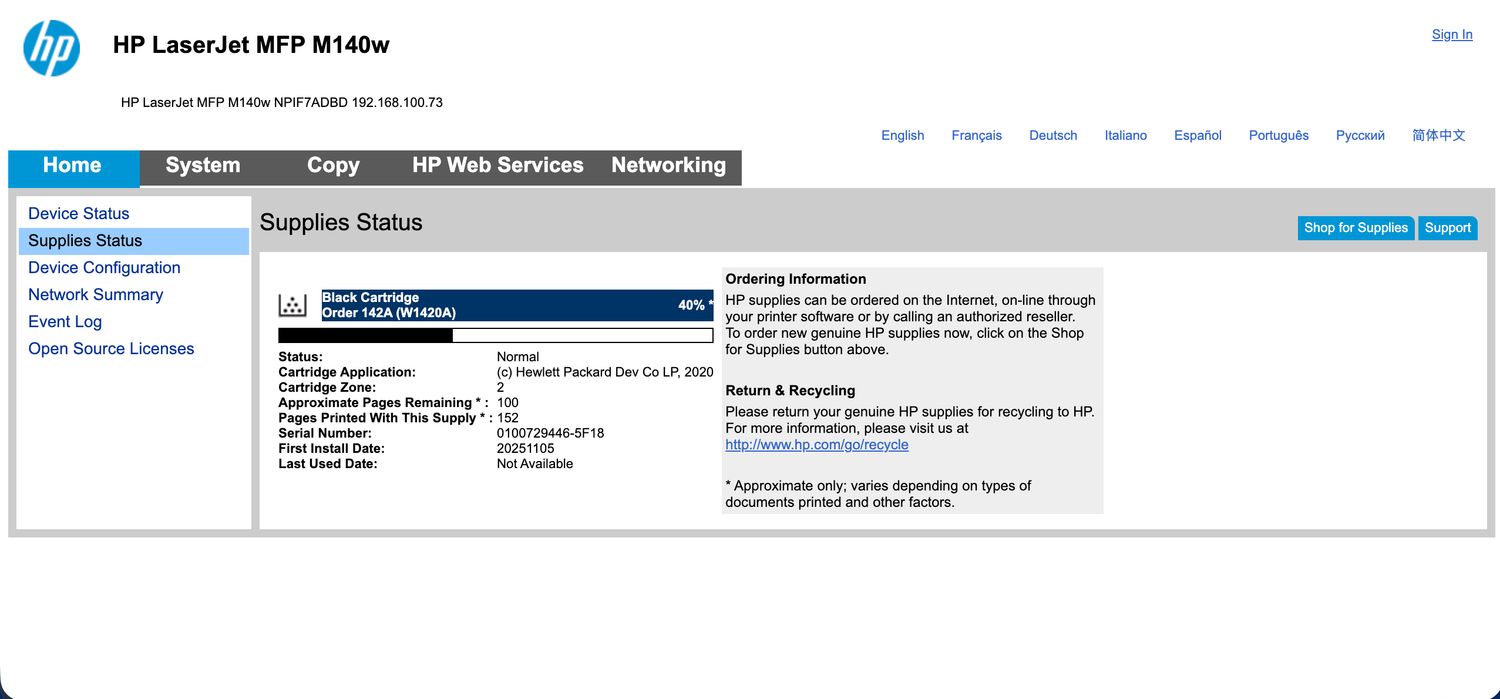The height and width of the screenshot is (699, 1500).
Task: Switch language to Français
Action: (x=977, y=136)
